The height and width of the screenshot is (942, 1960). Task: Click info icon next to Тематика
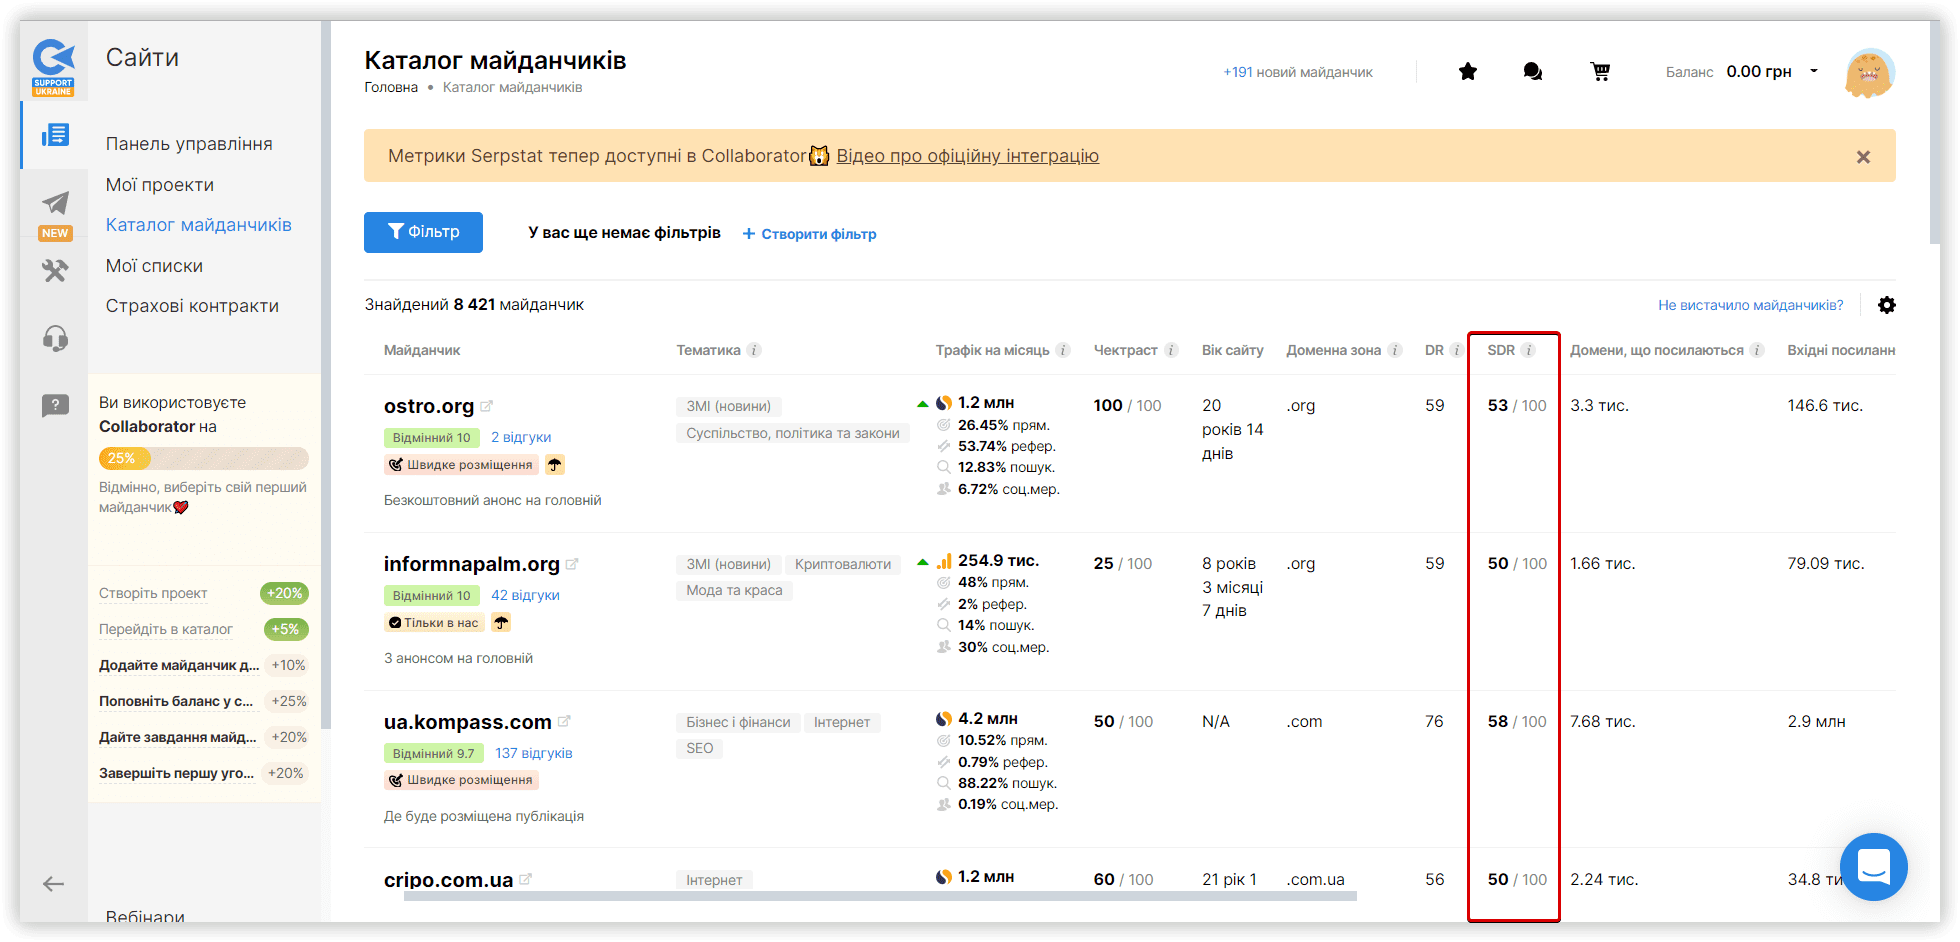point(755,350)
